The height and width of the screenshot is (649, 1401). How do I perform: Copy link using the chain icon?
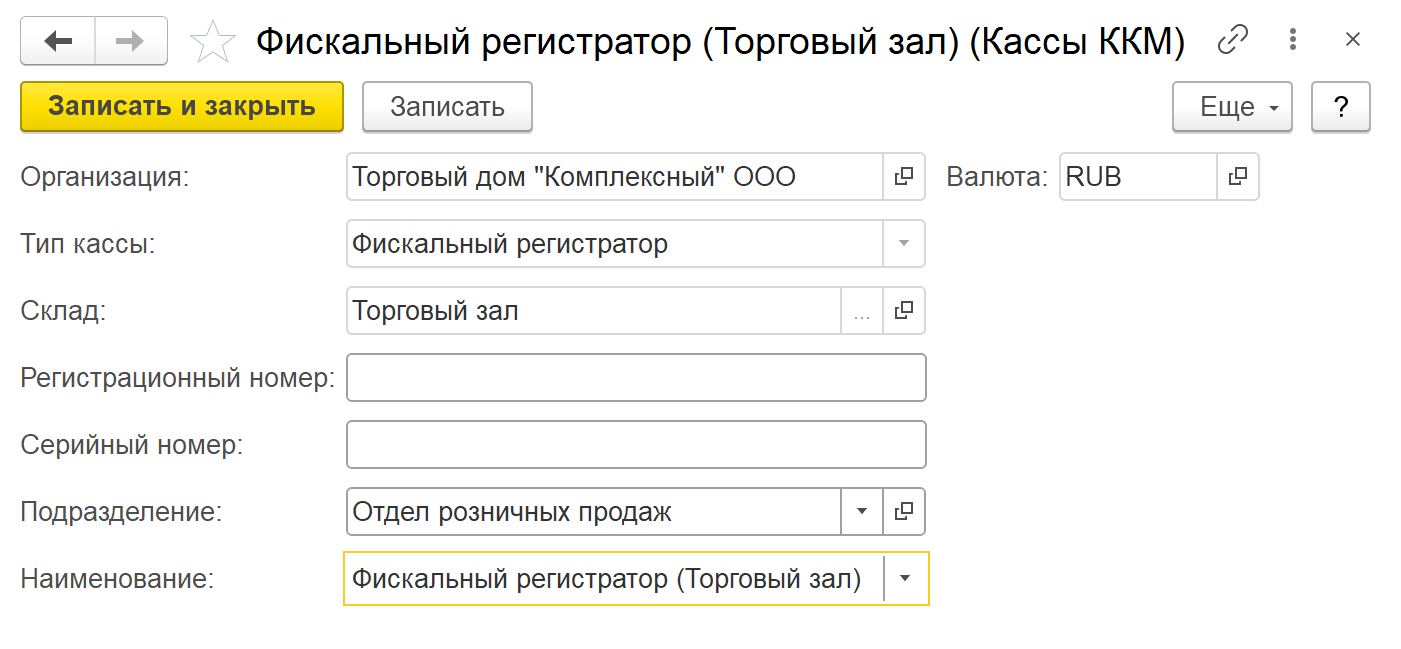[x=1233, y=40]
